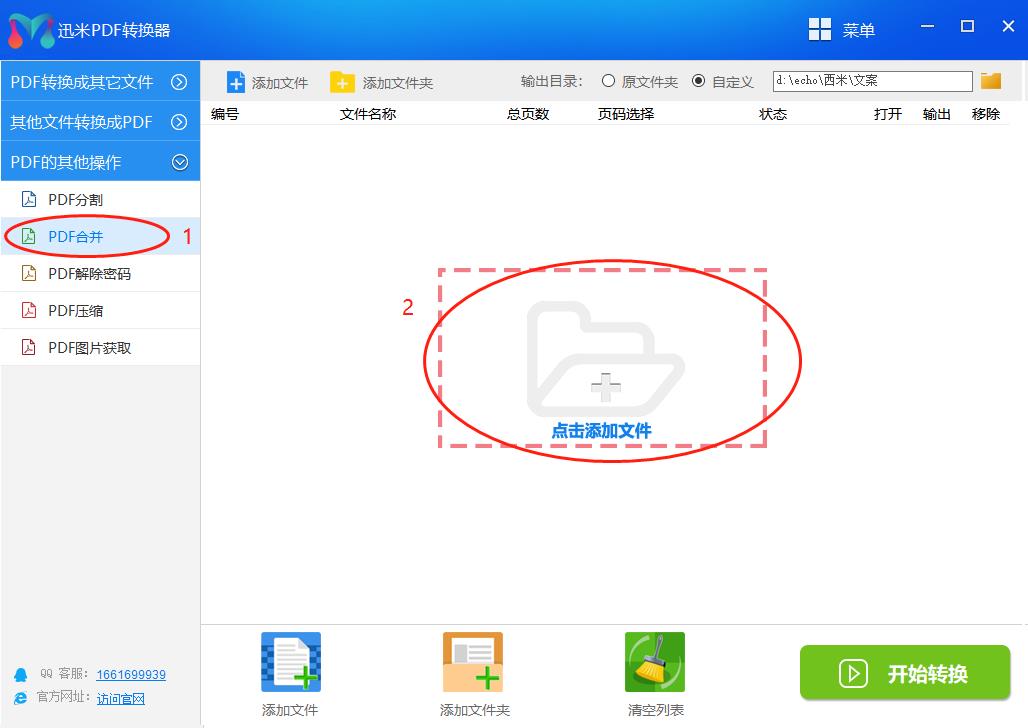
Task: Select the 原文件夹 output option
Action: (609, 82)
